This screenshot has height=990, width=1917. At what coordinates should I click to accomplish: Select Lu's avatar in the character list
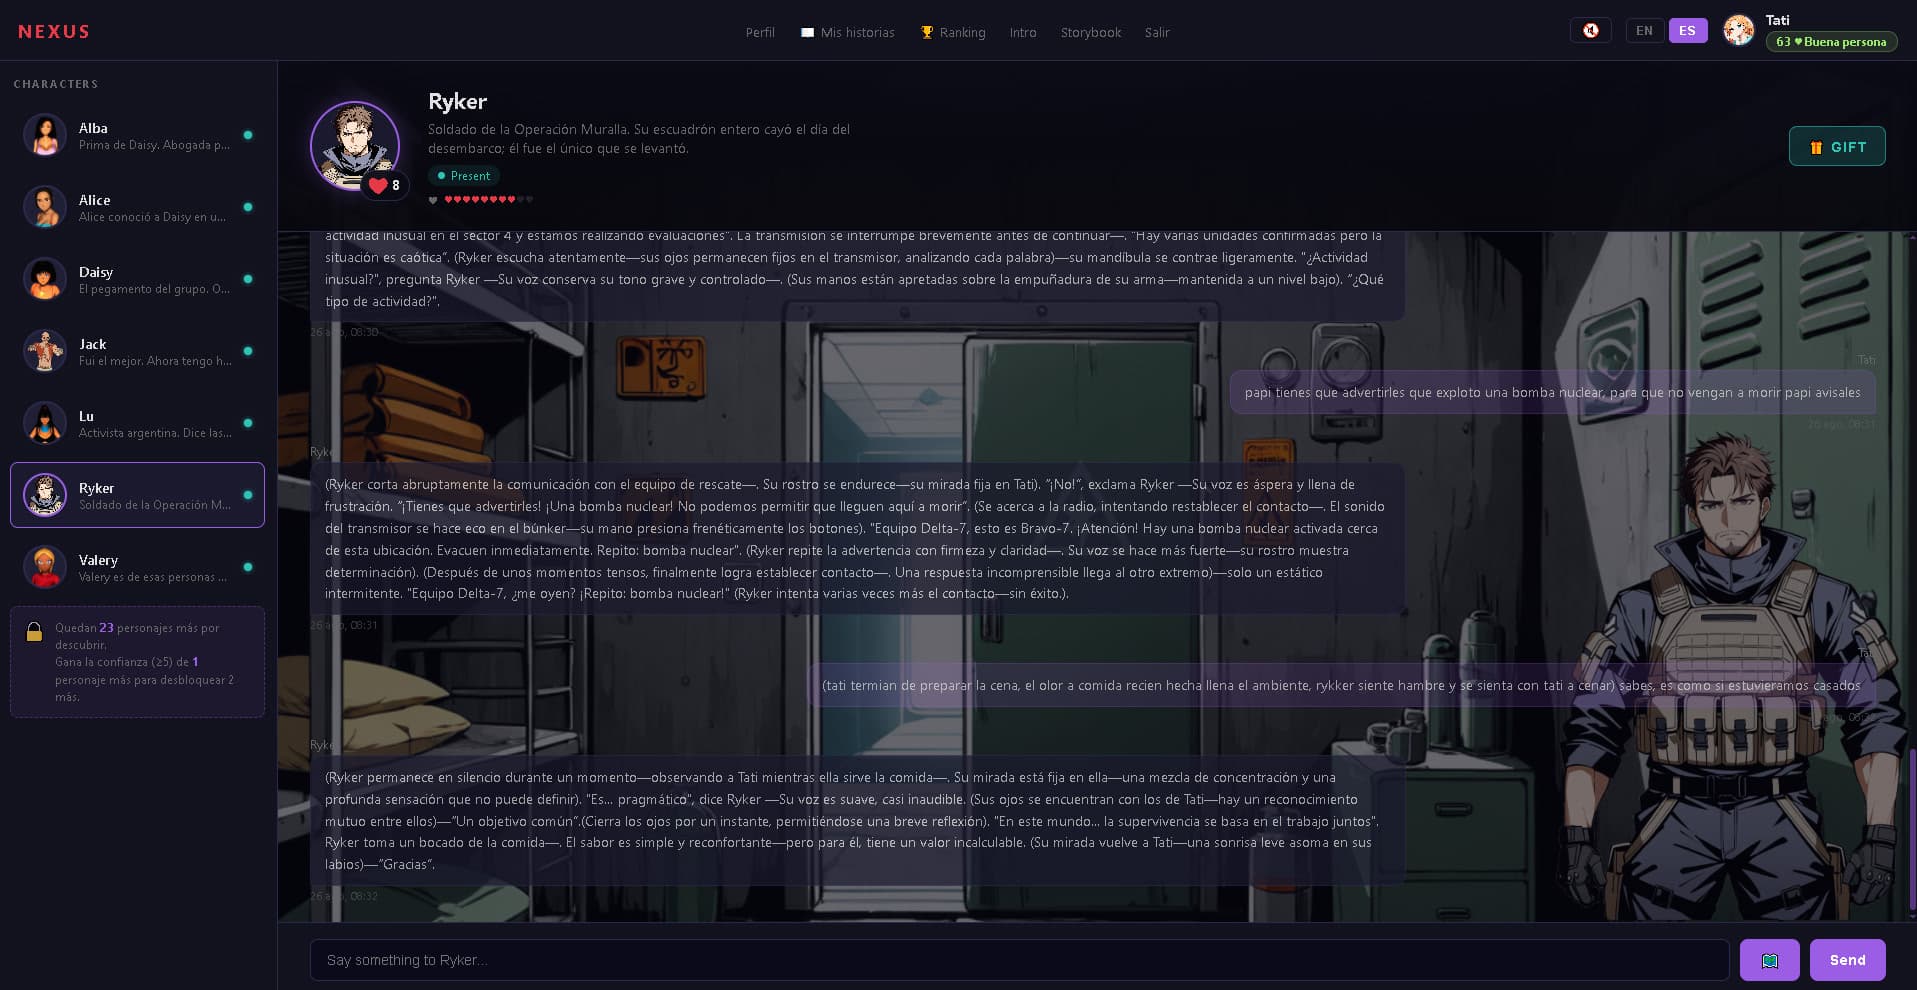[45, 423]
